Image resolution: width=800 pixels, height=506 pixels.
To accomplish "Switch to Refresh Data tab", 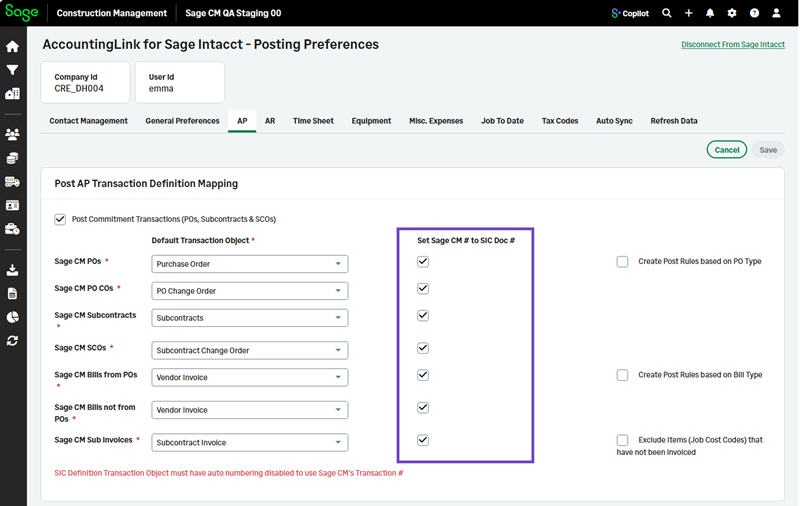I will tap(673, 121).
